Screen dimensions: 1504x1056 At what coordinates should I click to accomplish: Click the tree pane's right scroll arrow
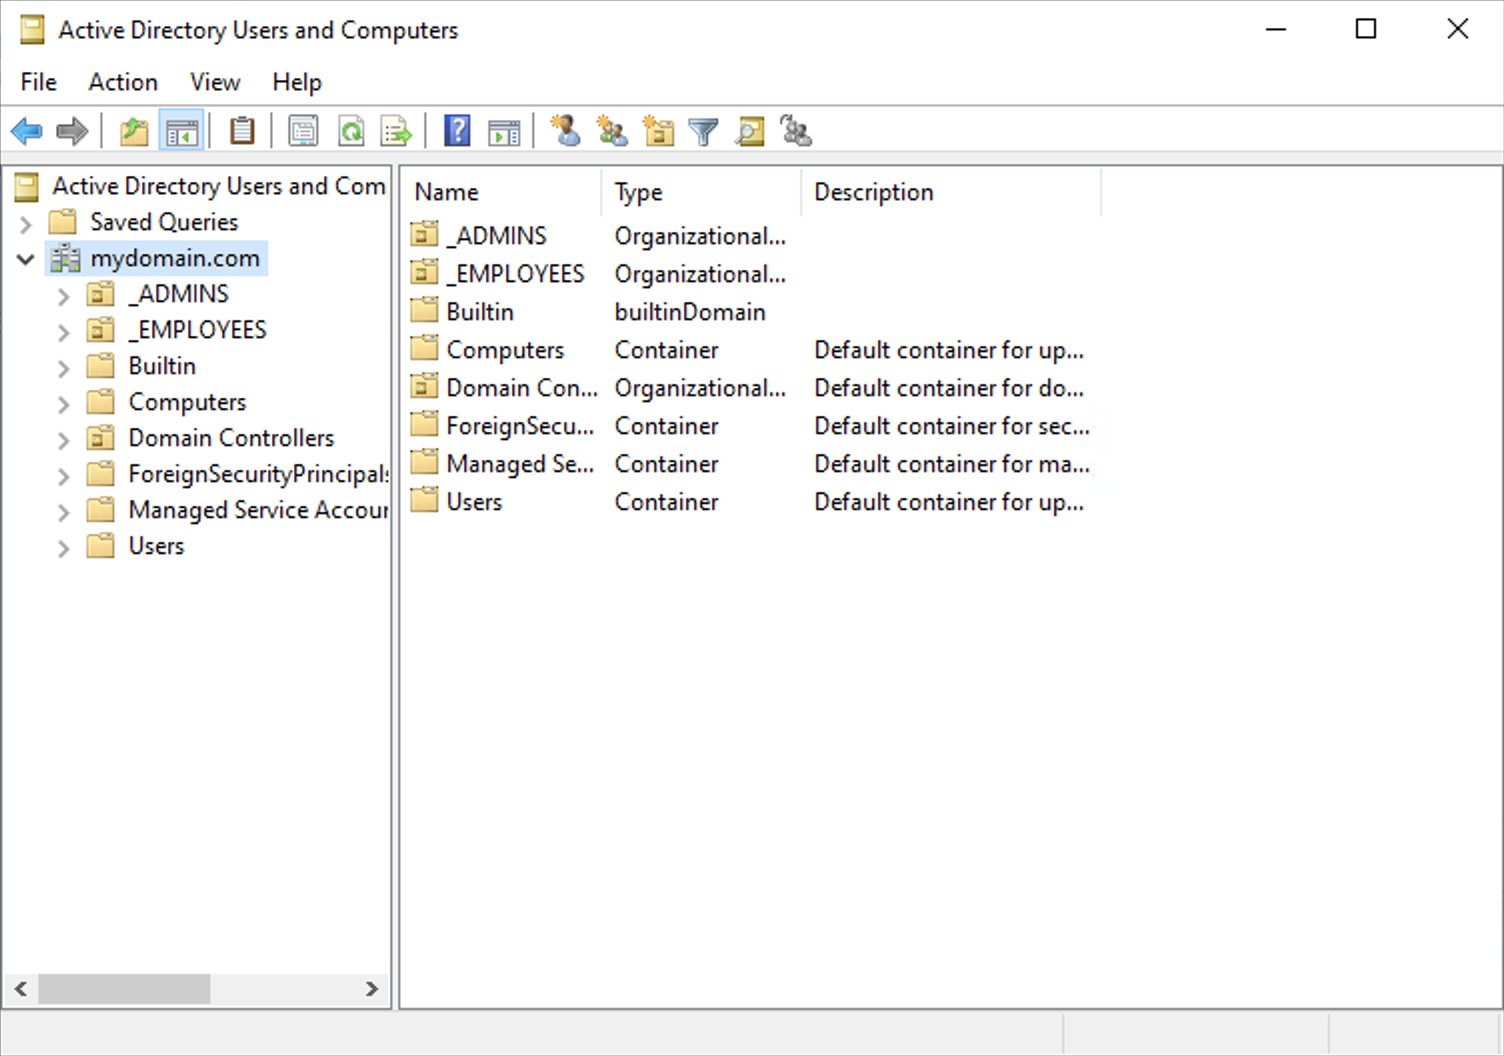tap(372, 989)
